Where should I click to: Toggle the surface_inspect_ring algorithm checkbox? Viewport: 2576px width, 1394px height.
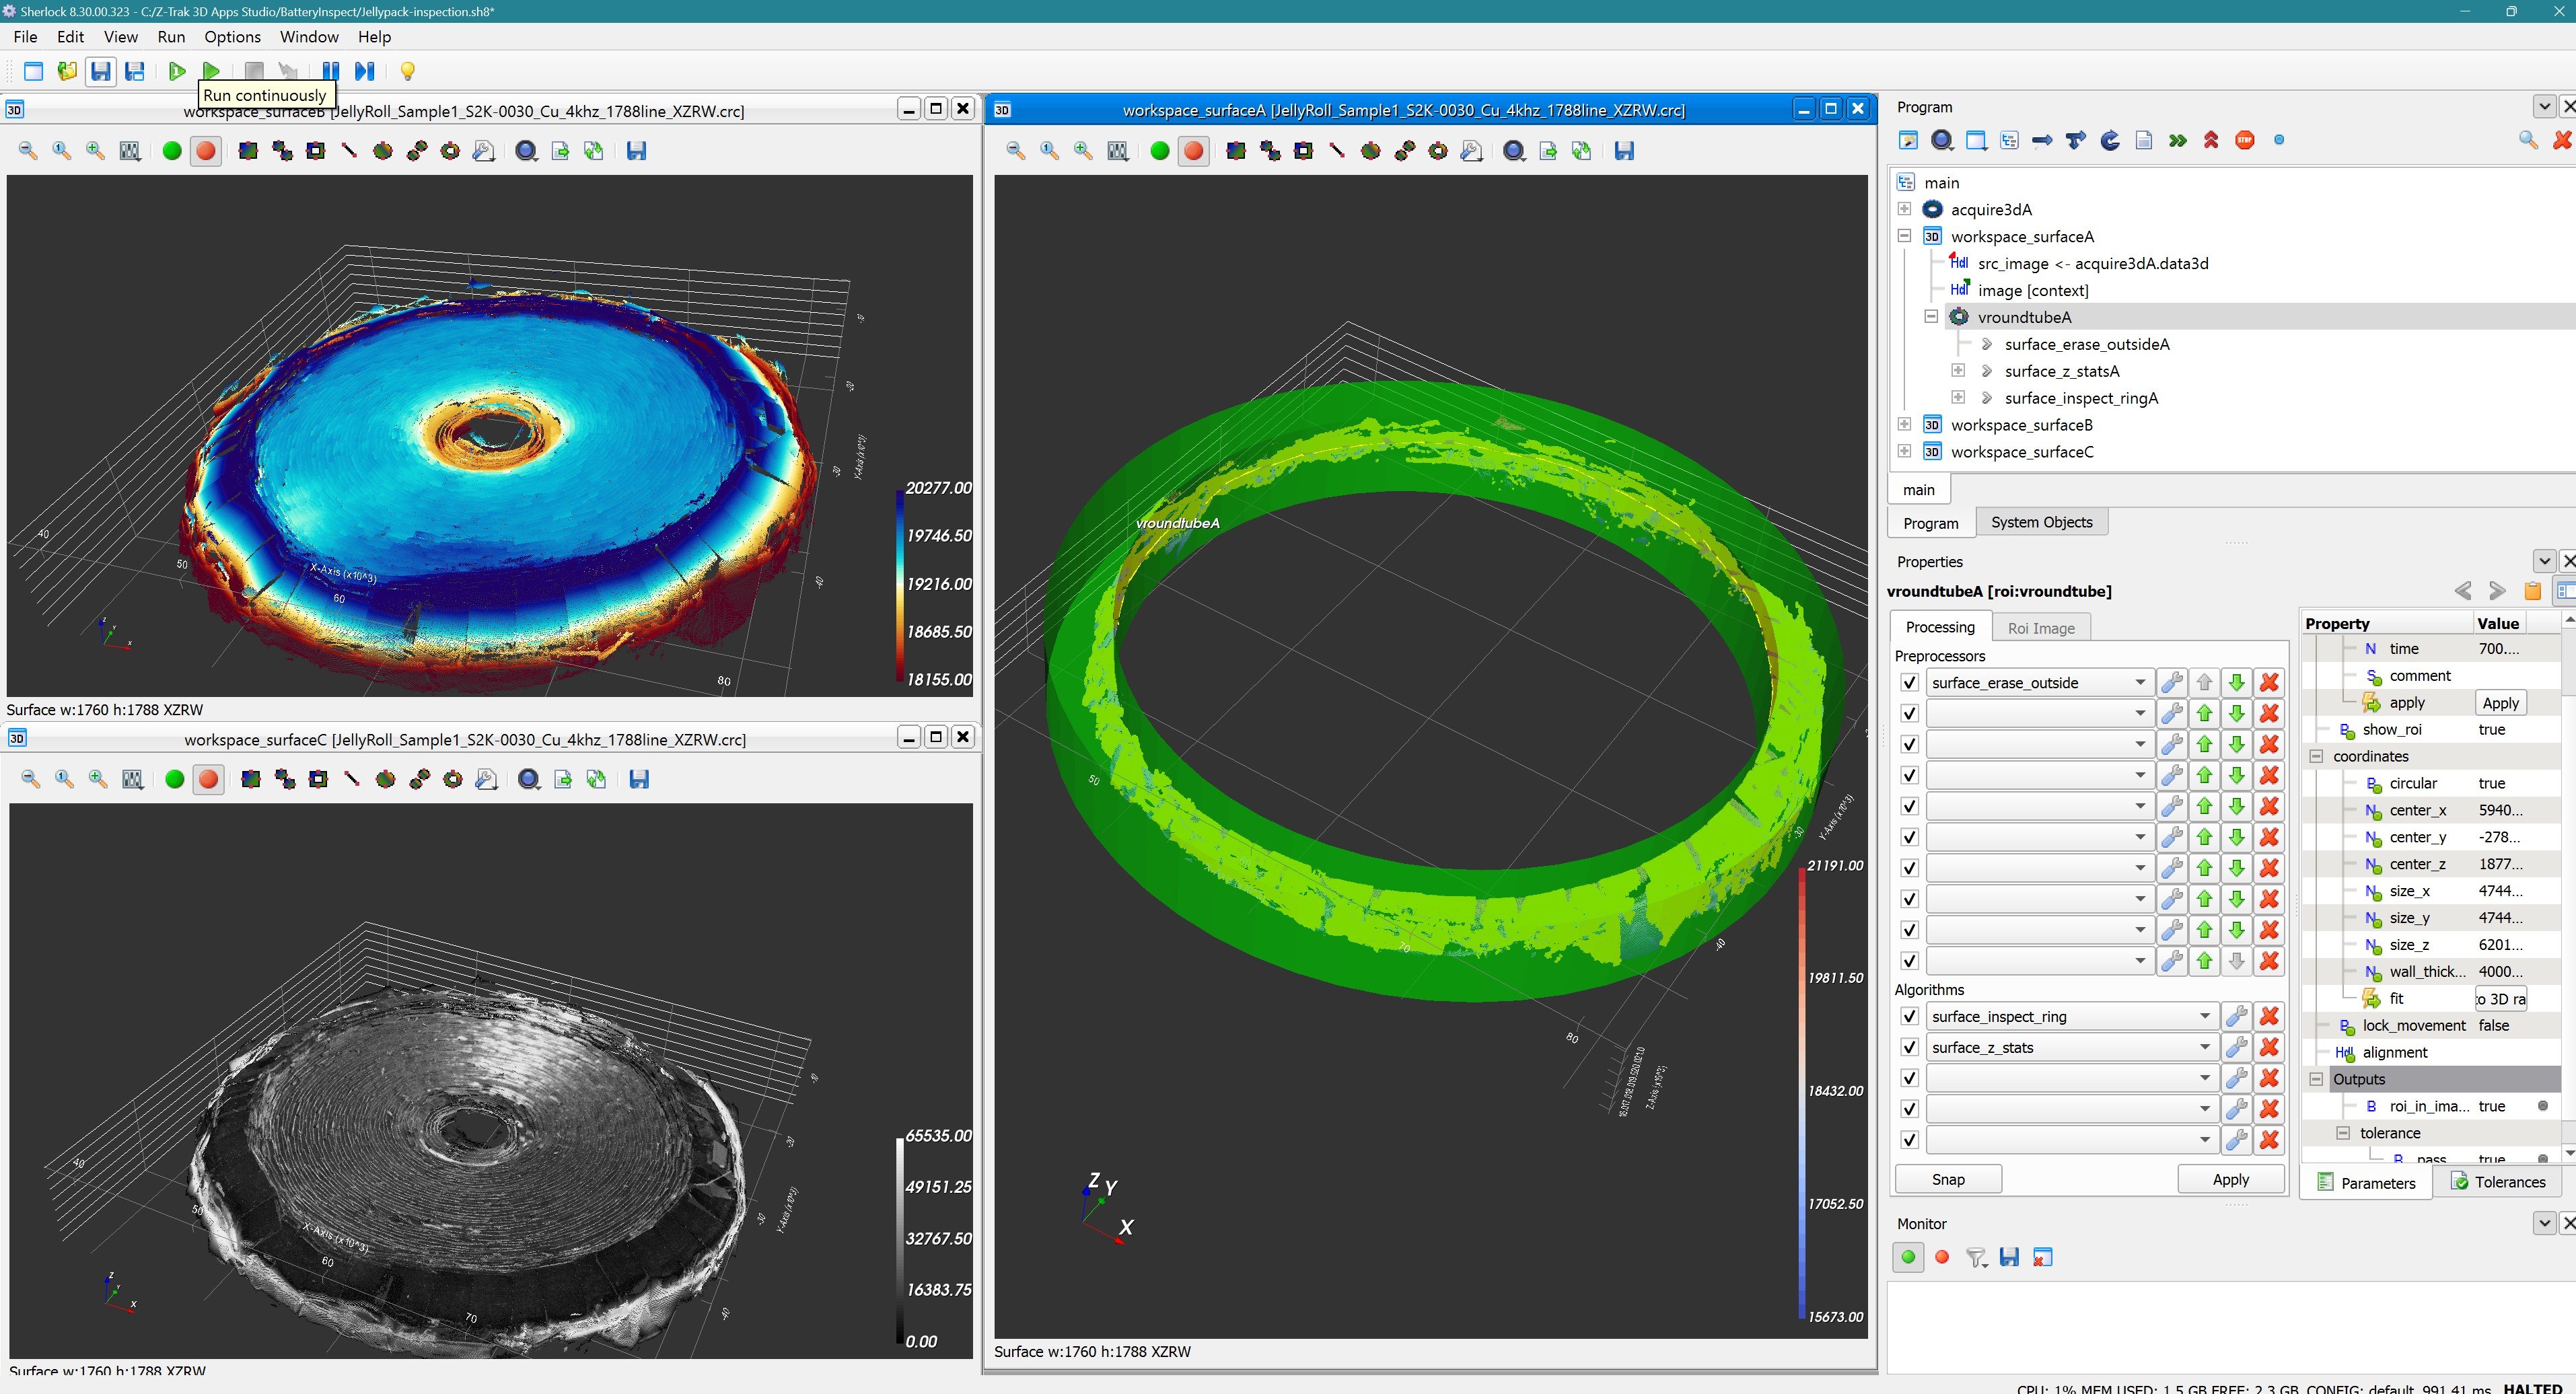tap(1909, 1017)
